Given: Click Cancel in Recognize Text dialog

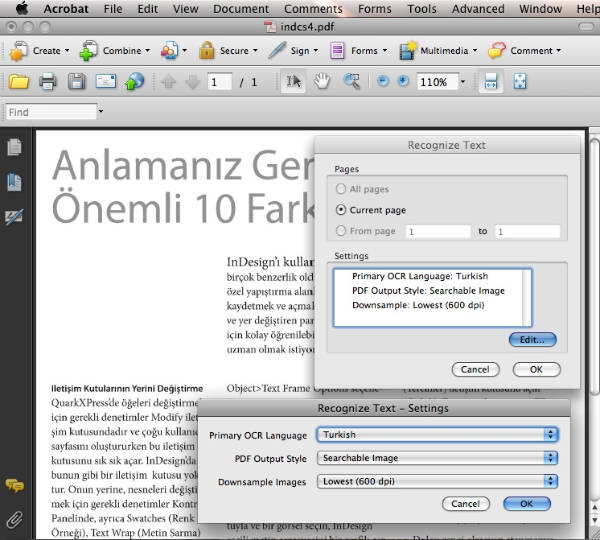Looking at the screenshot, I should click(475, 369).
